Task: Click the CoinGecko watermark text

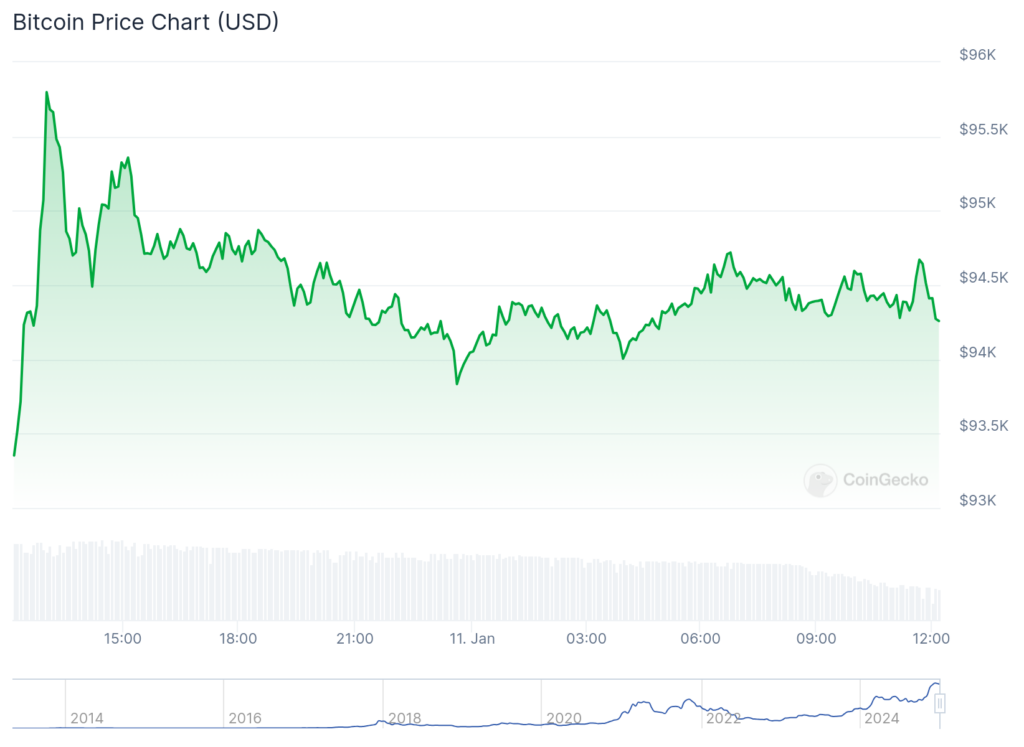Action: pos(885,480)
